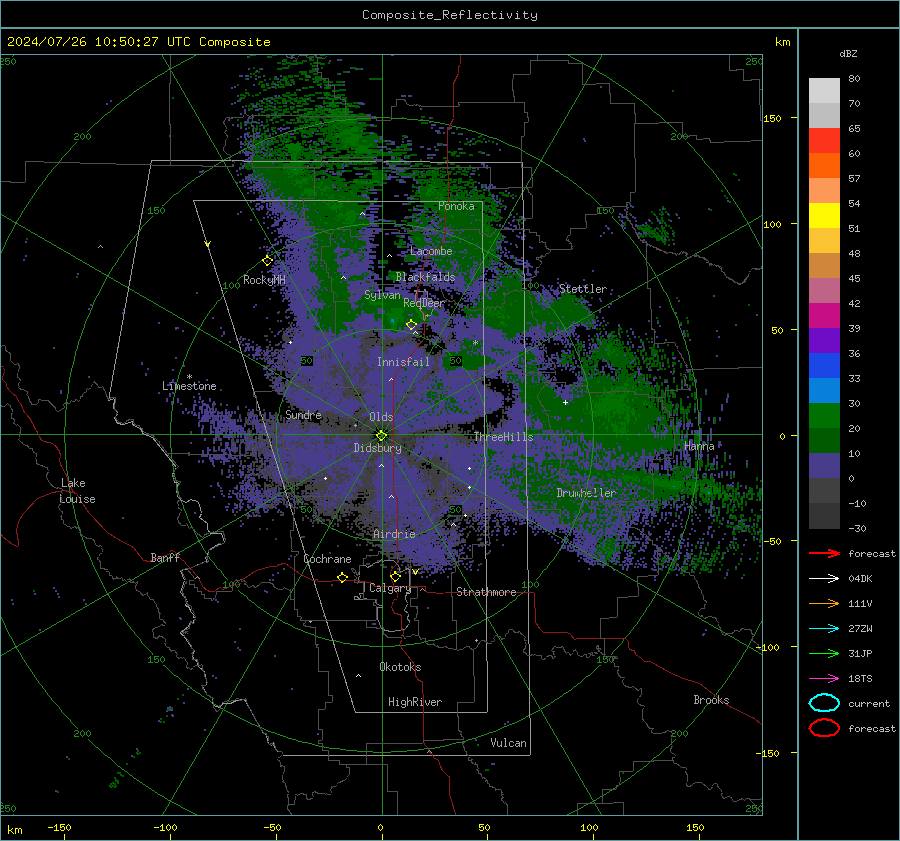
Task: Pick the red 60-65 dBZ swatch
Action: point(824,141)
